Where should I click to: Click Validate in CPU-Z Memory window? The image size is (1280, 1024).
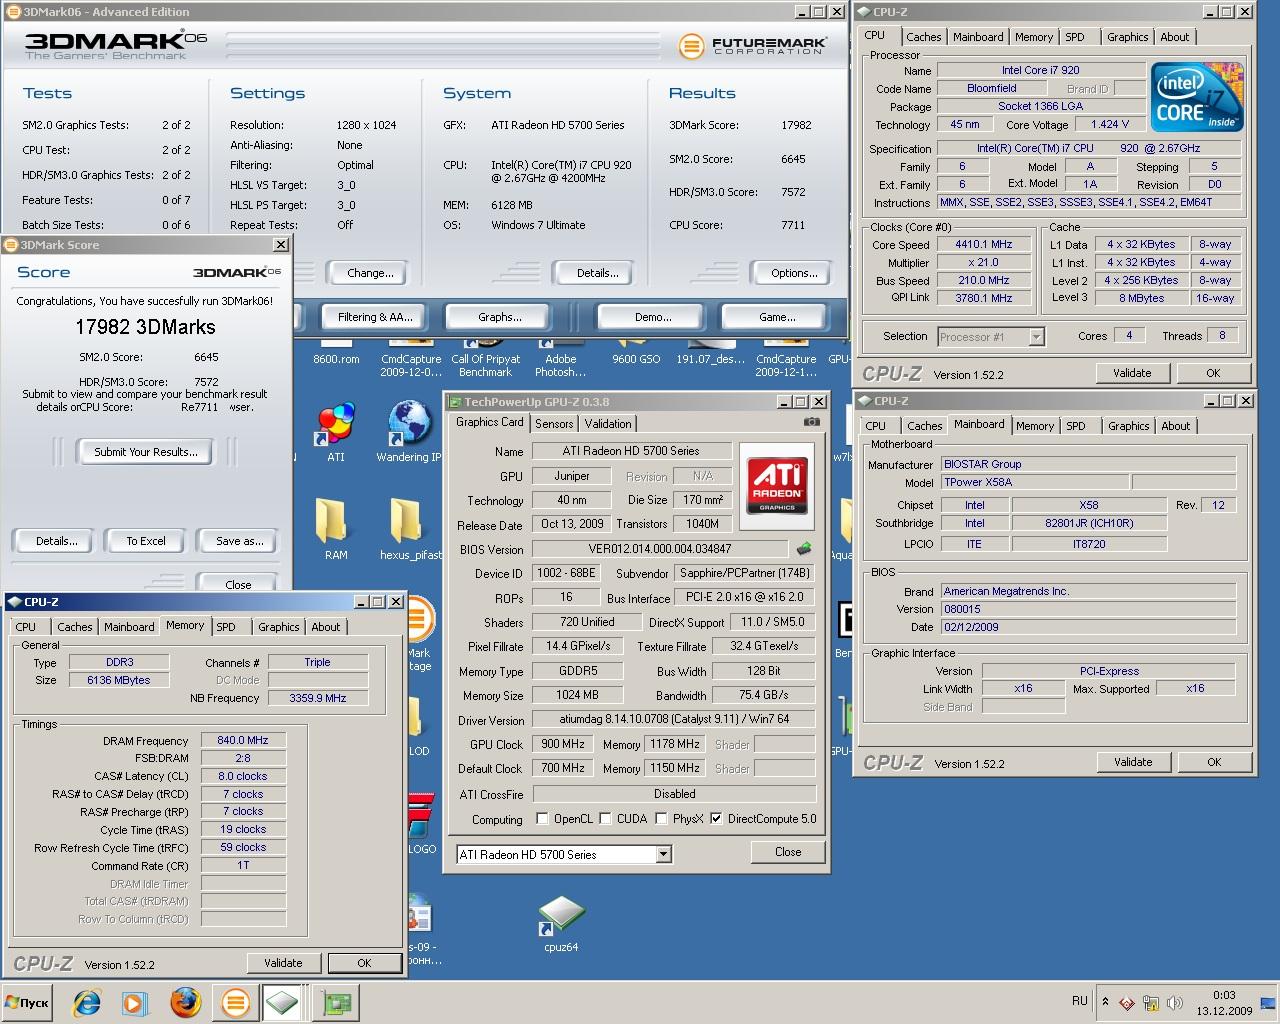click(283, 963)
